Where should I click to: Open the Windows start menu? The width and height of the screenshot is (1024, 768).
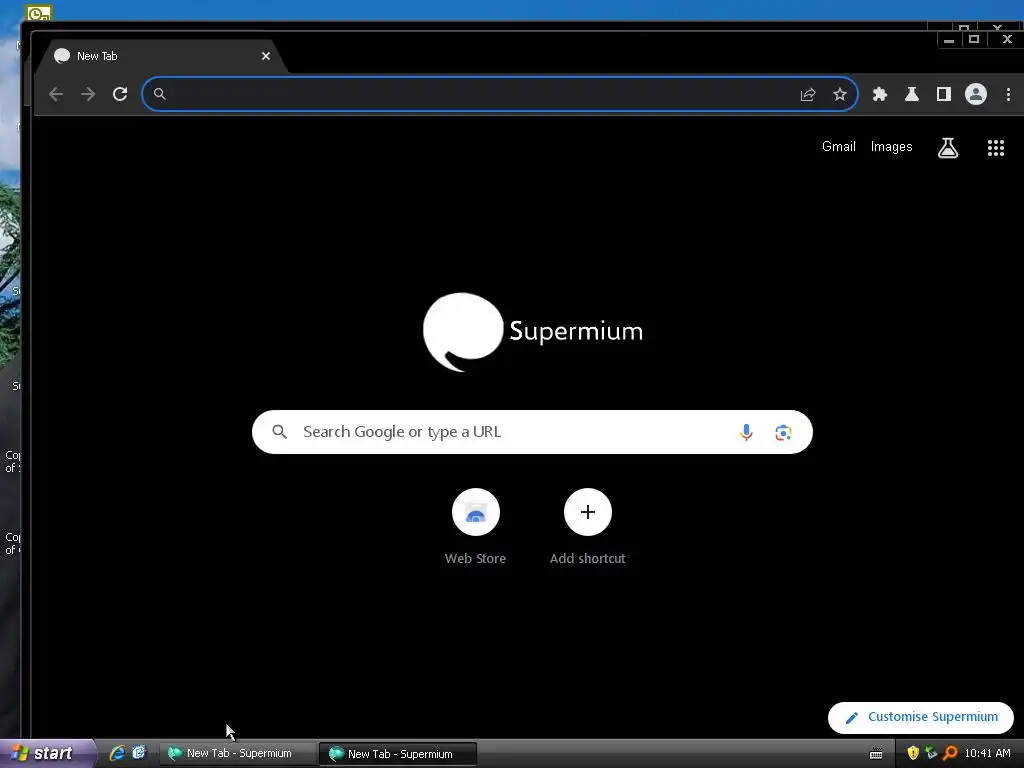(x=47, y=753)
